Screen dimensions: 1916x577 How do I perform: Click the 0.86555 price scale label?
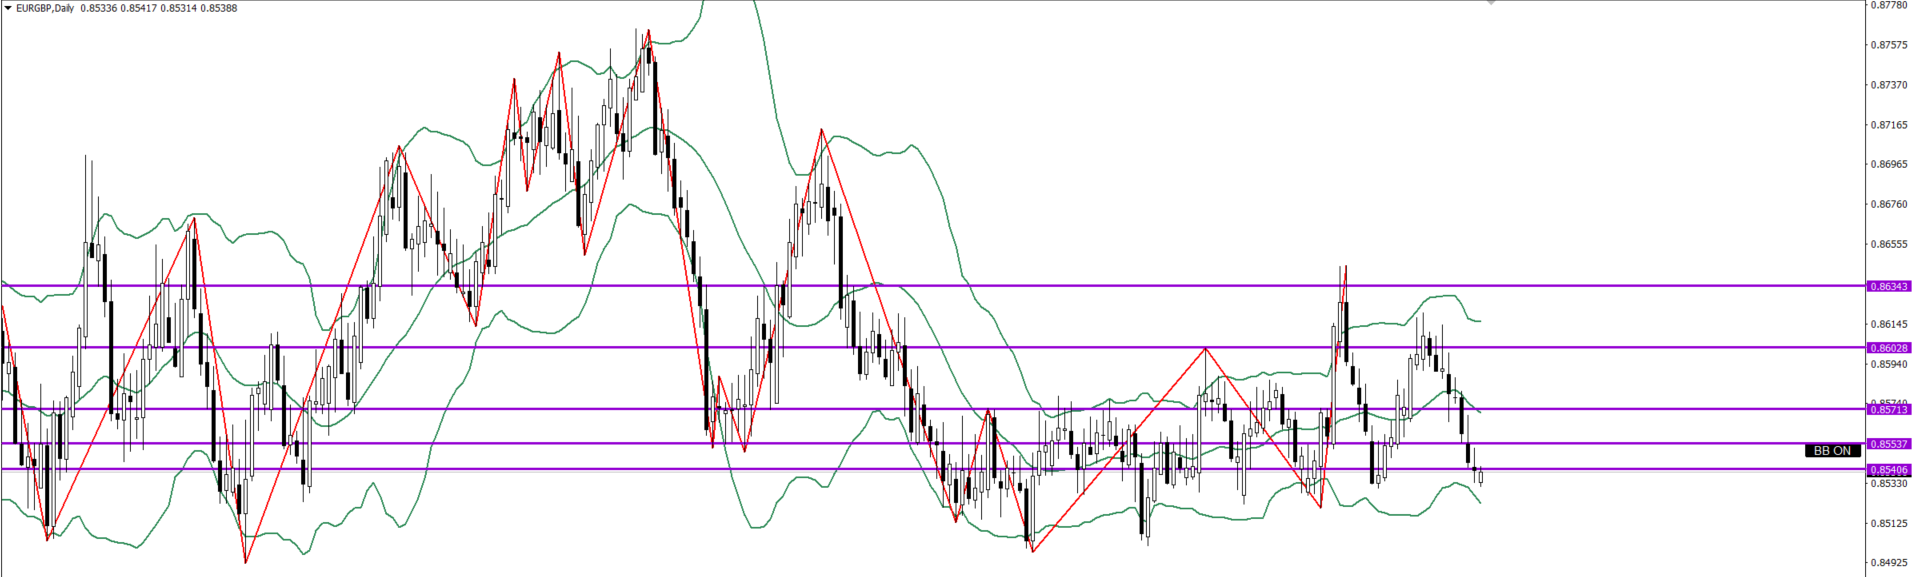point(1889,244)
